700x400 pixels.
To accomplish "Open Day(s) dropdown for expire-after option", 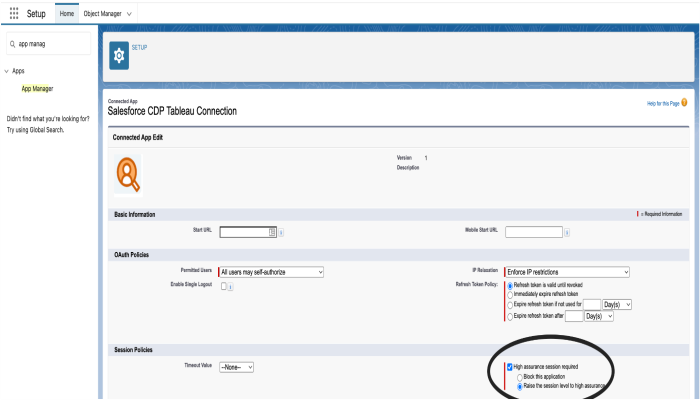I will point(599,316).
